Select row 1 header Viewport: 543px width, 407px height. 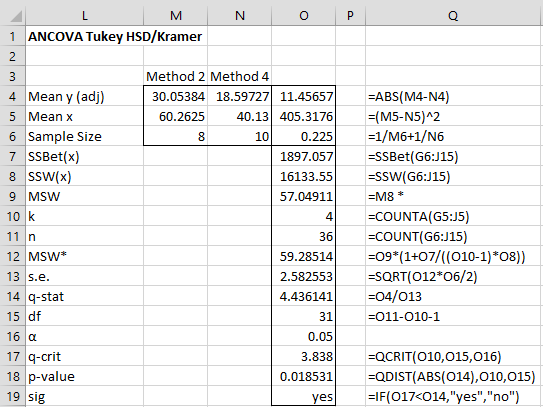tap(12, 36)
